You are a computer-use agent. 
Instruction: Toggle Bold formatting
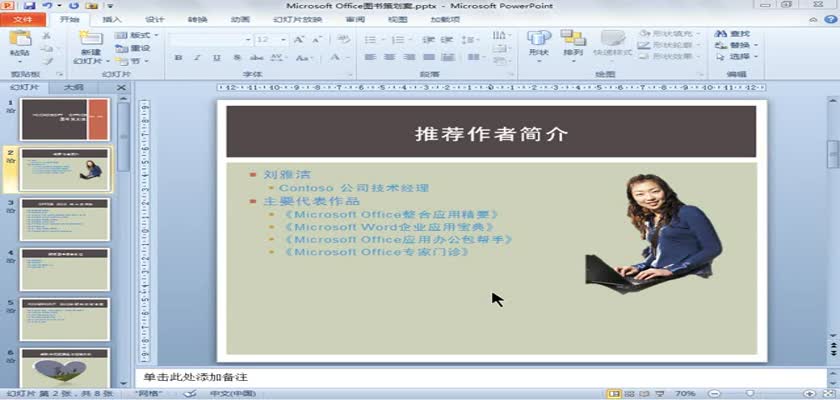tap(178, 57)
